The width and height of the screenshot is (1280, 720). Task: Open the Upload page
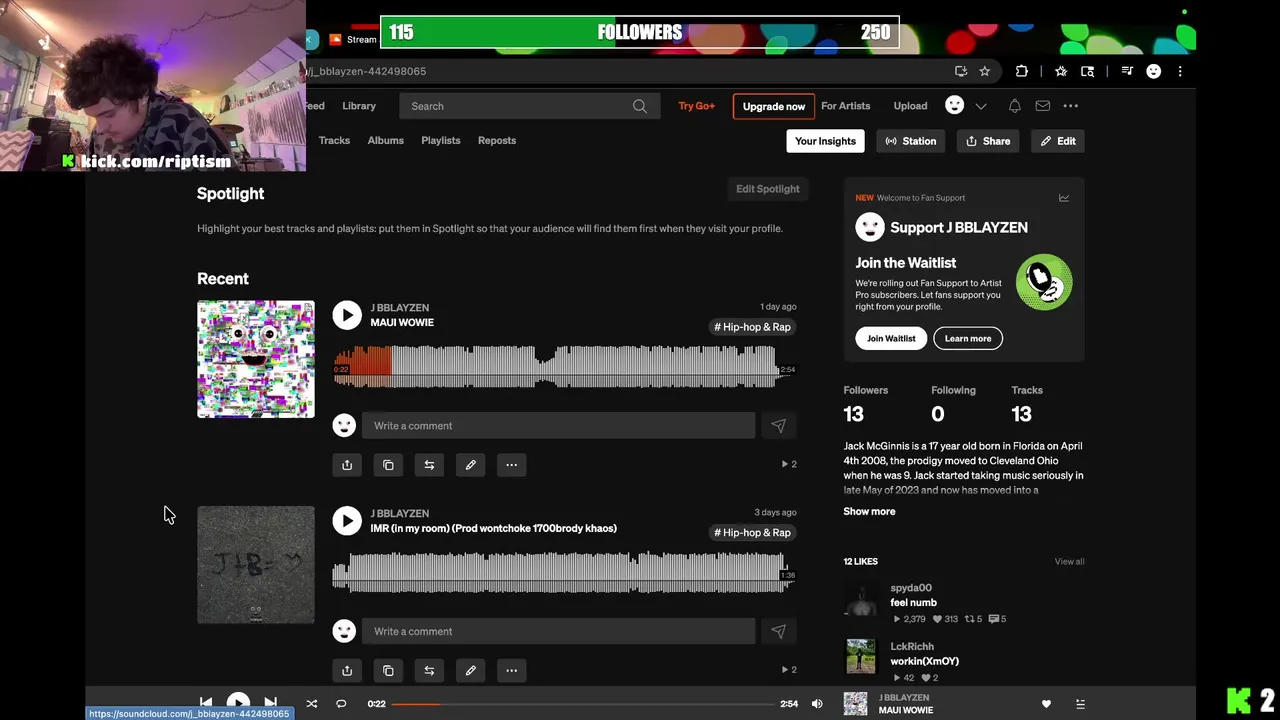910,106
